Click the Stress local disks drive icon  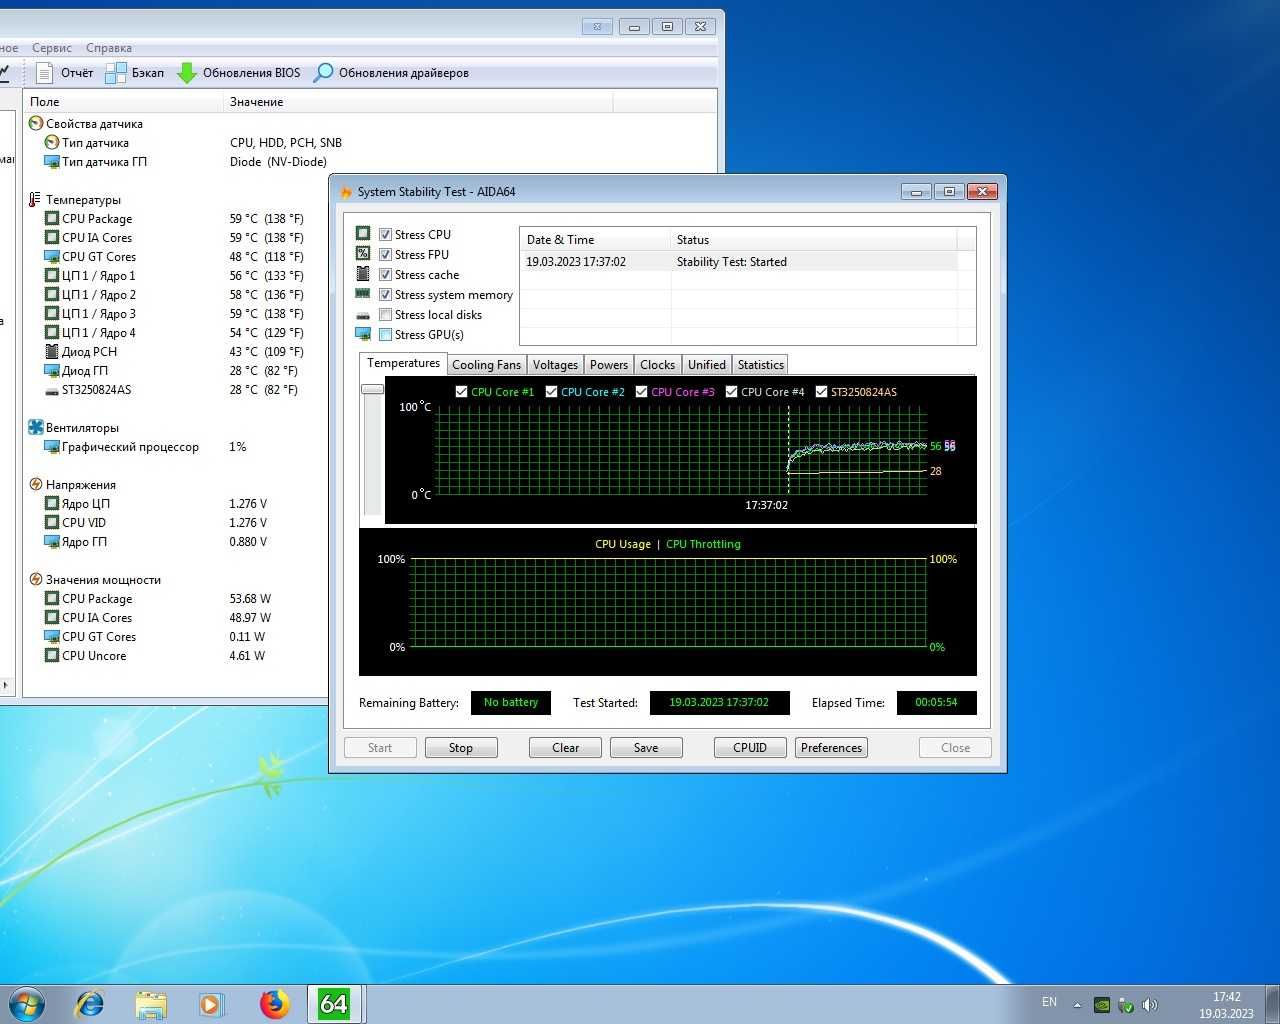(x=363, y=315)
